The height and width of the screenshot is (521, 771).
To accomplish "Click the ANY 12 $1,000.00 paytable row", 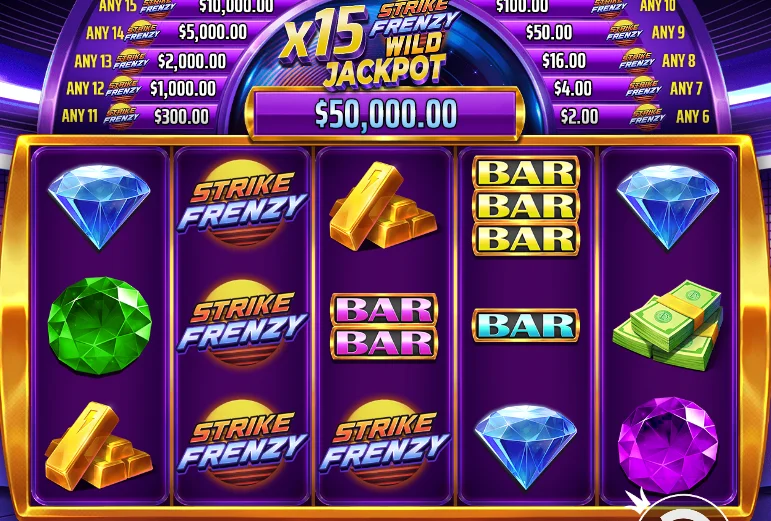I will tap(144, 89).
